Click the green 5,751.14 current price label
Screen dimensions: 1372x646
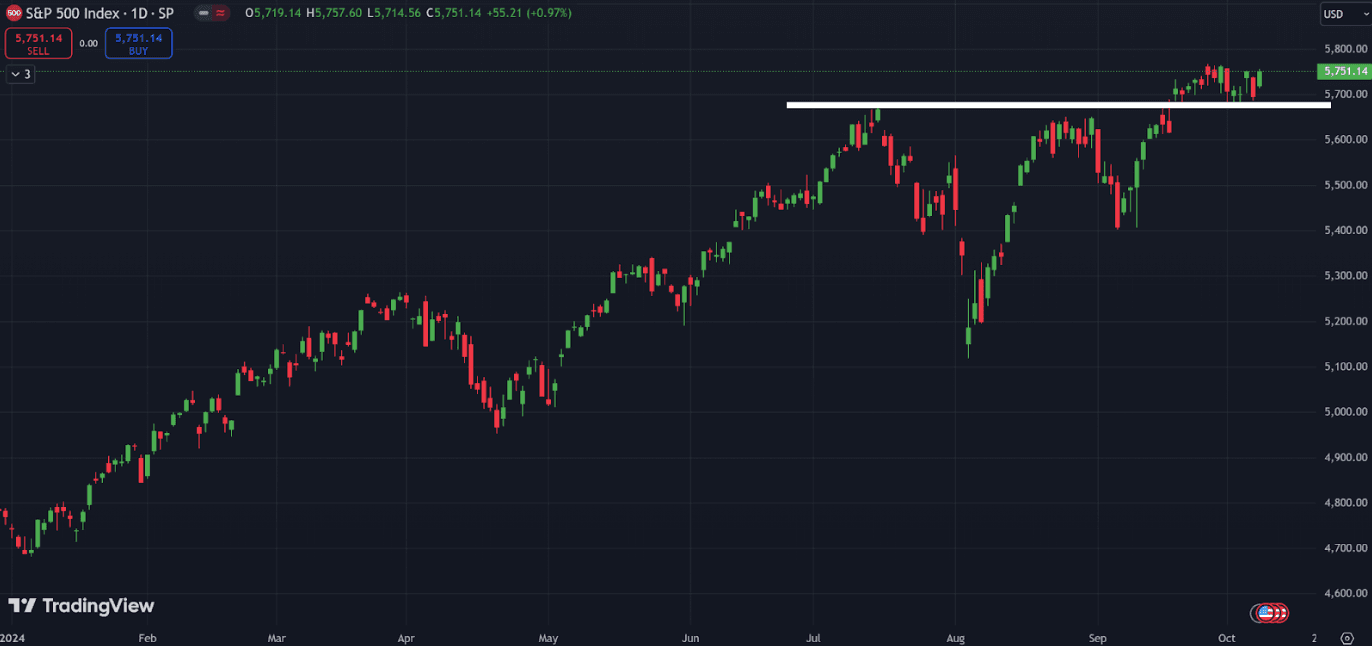[x=1344, y=71]
